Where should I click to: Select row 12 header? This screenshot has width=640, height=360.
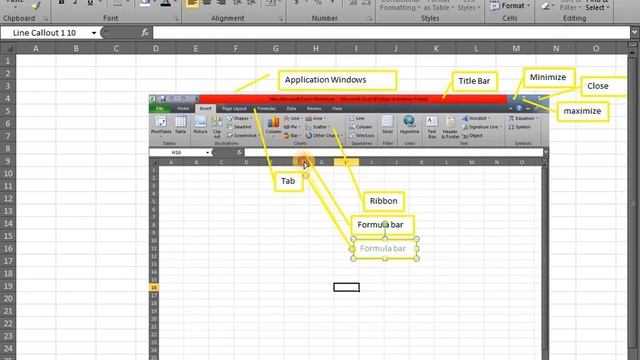tap(8, 198)
